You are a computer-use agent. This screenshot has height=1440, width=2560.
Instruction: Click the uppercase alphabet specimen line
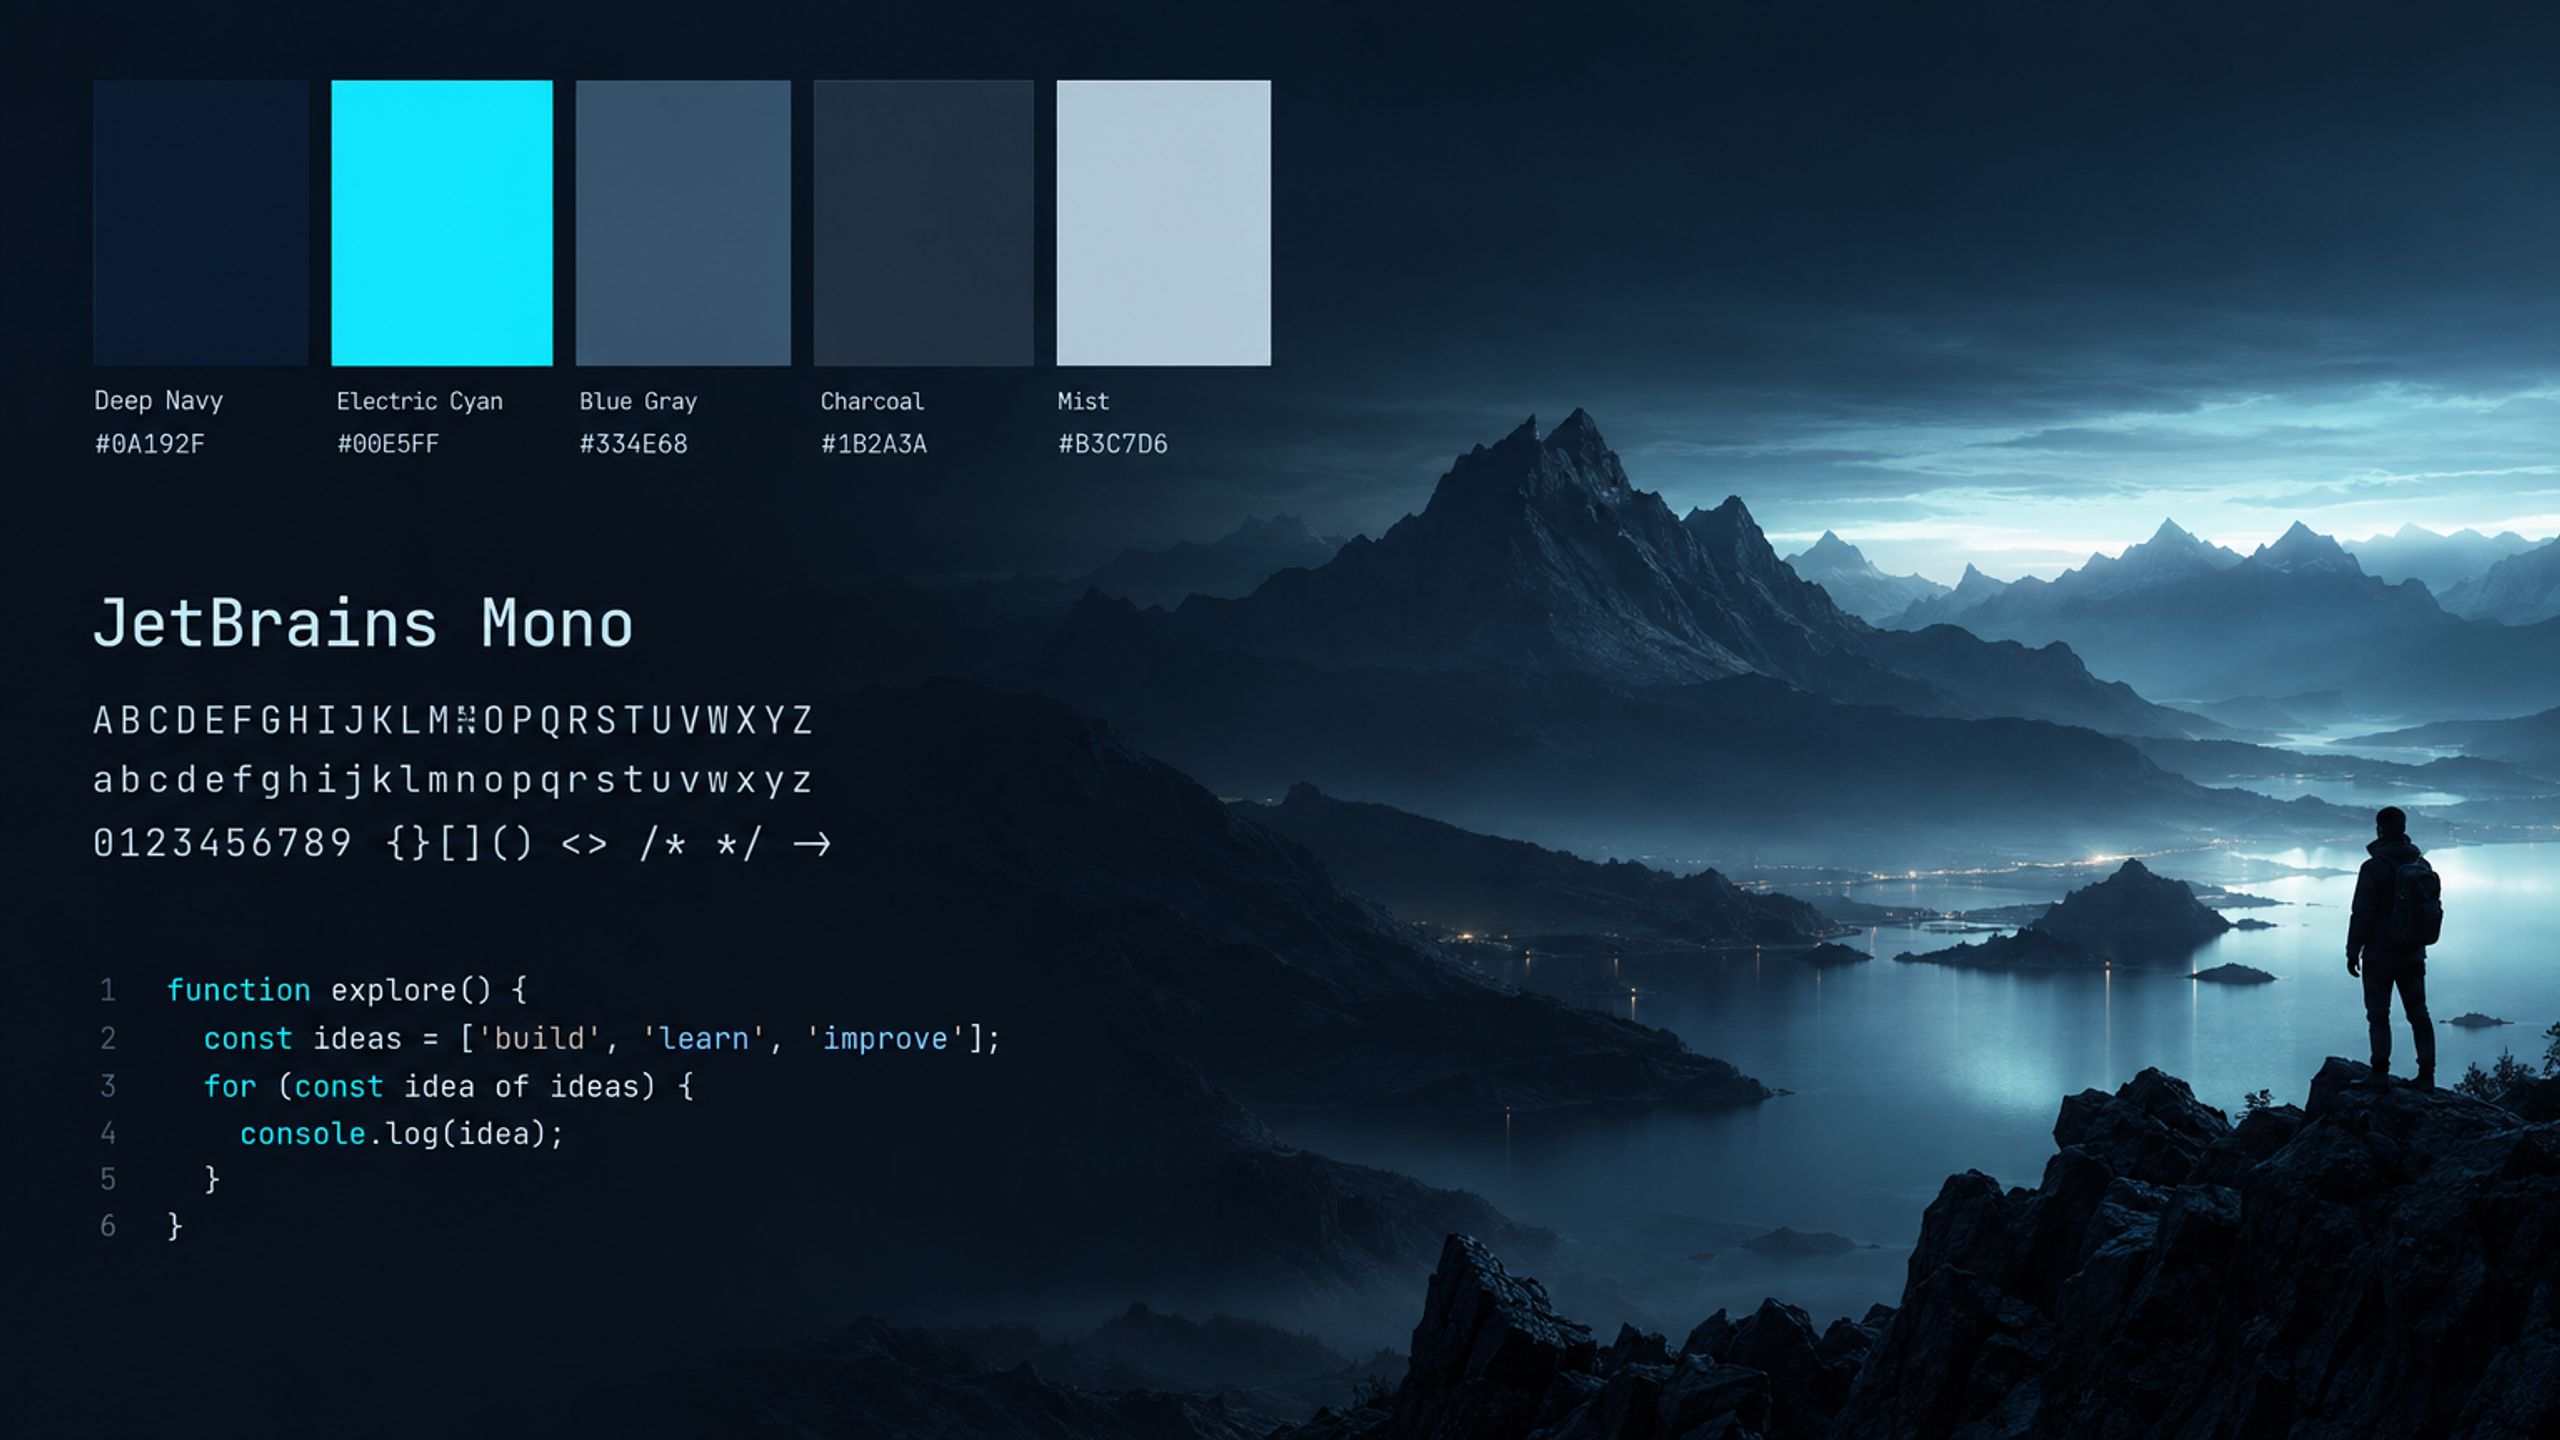pyautogui.click(x=453, y=720)
